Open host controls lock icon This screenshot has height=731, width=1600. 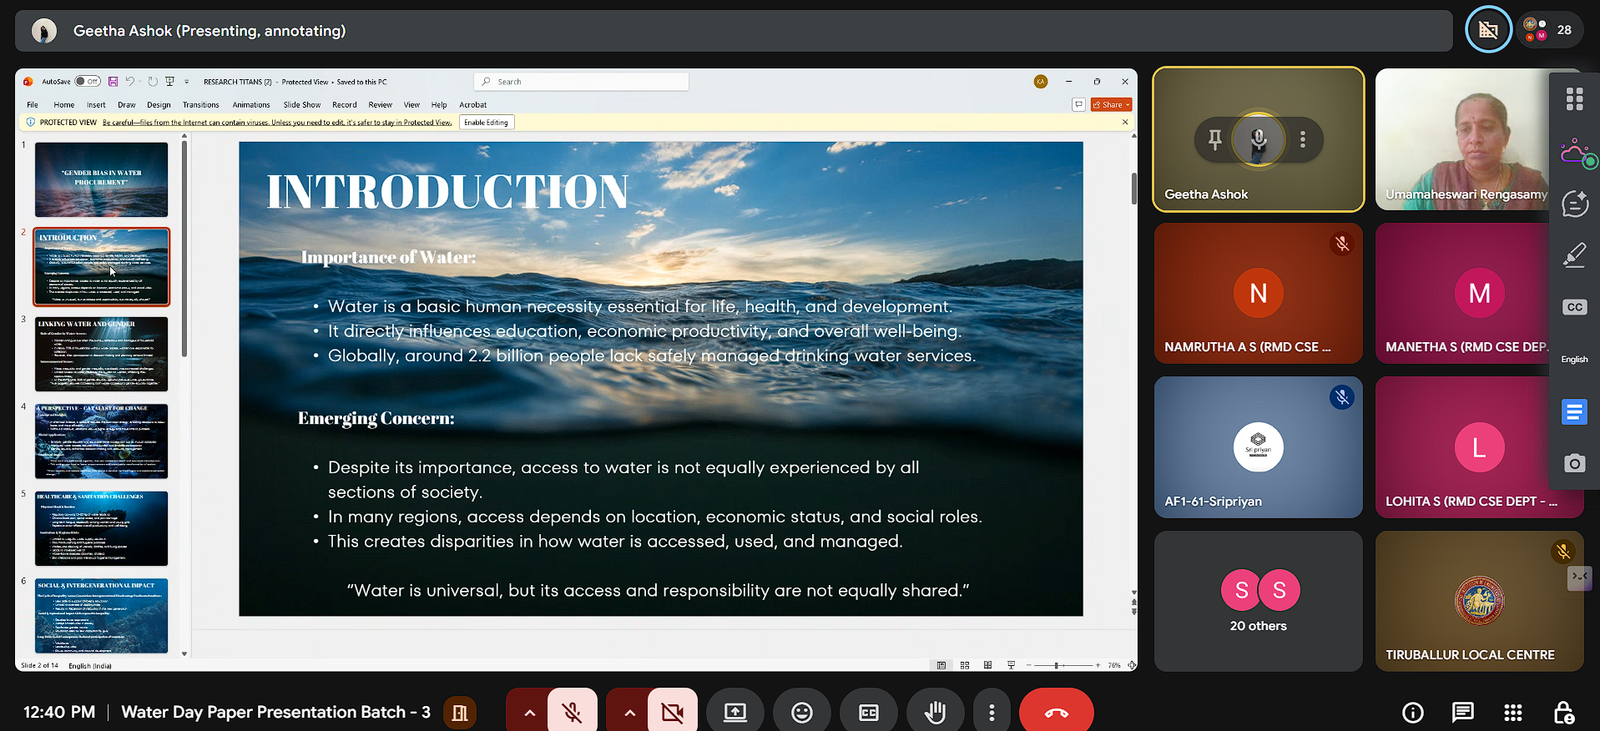coord(1563,712)
